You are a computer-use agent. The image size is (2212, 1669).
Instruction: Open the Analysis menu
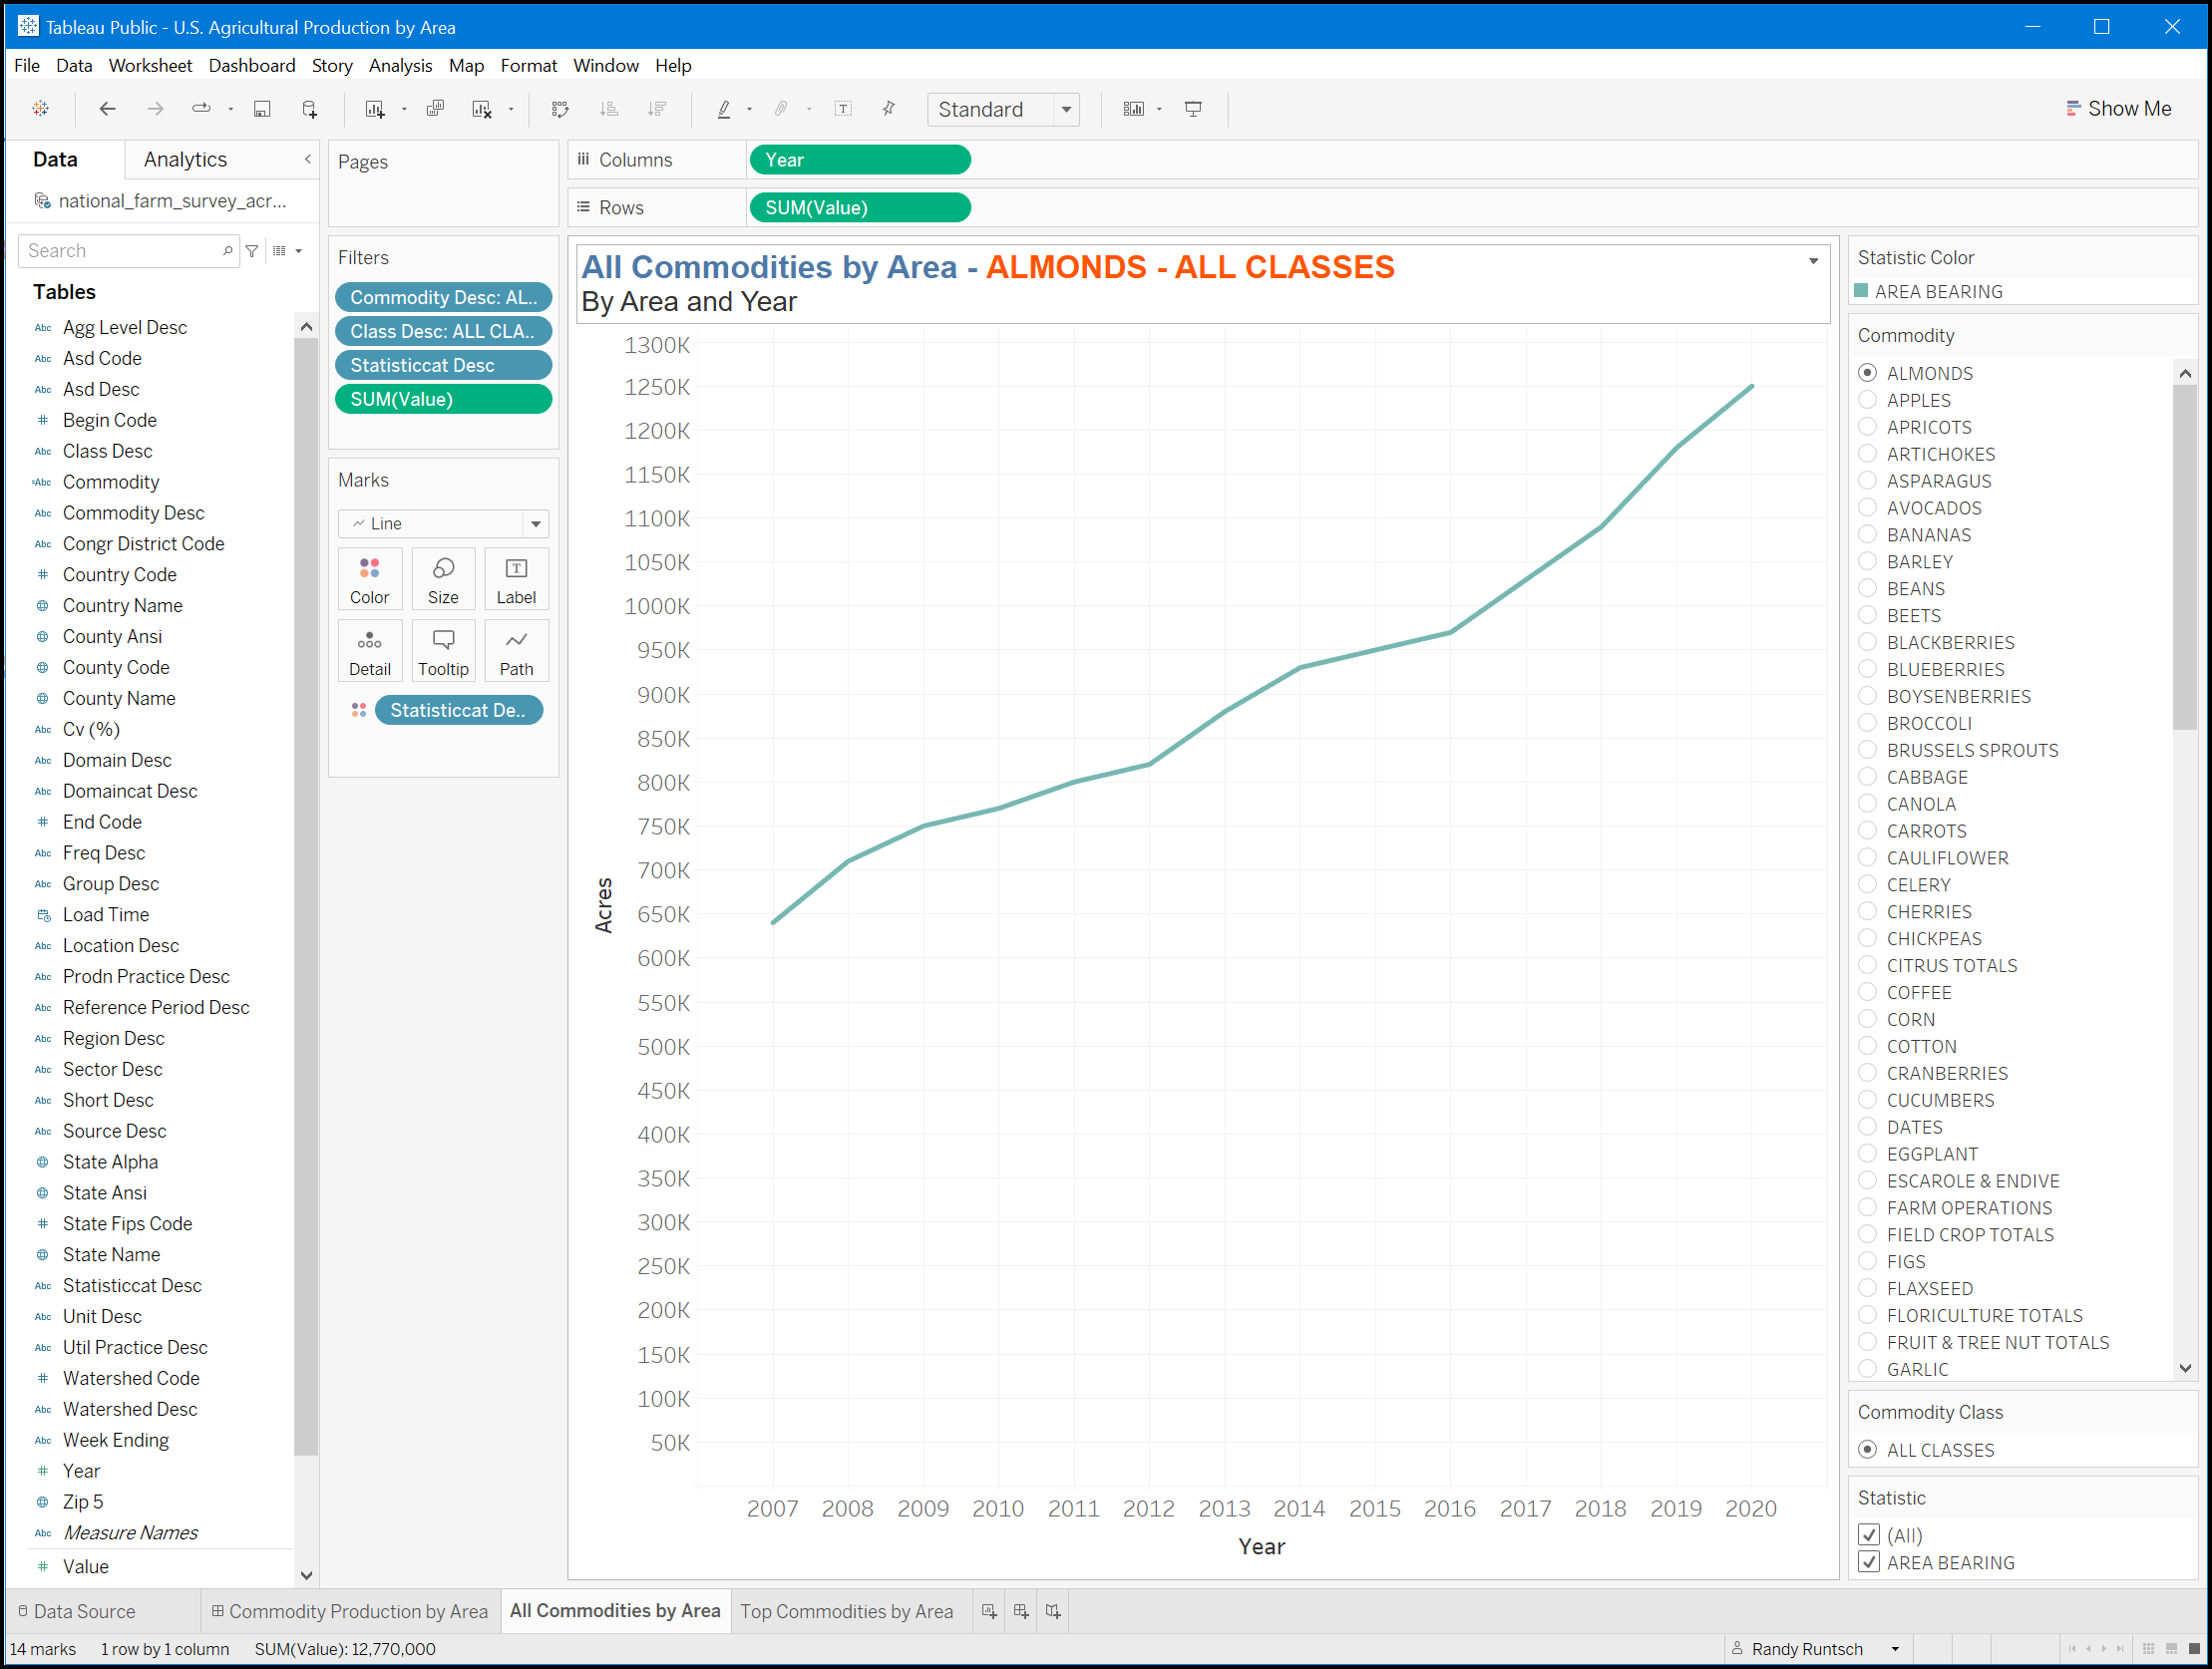400,65
